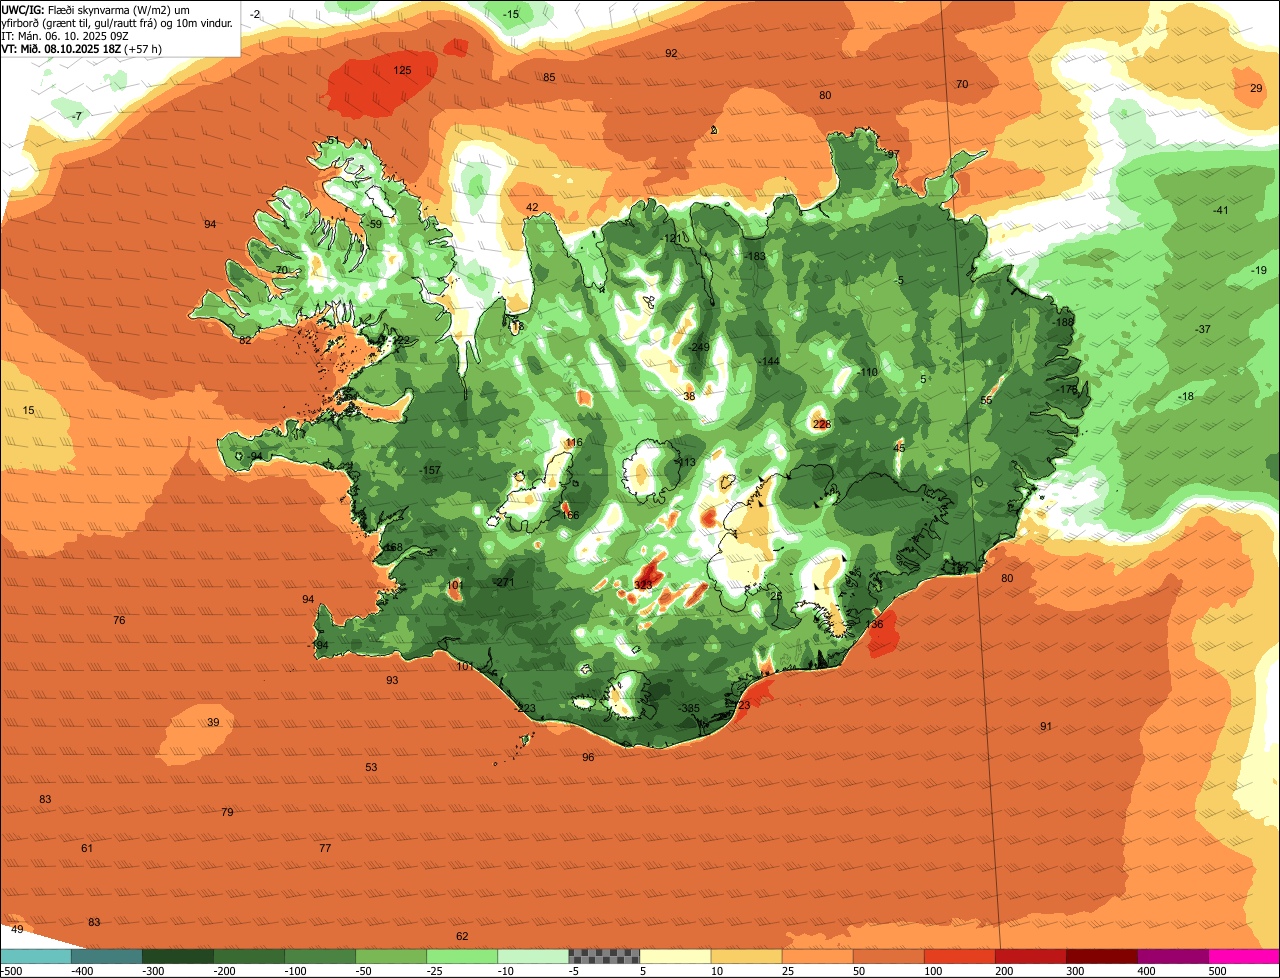Click the -385 flux value on the map
The image size is (1280, 978).
689,708
